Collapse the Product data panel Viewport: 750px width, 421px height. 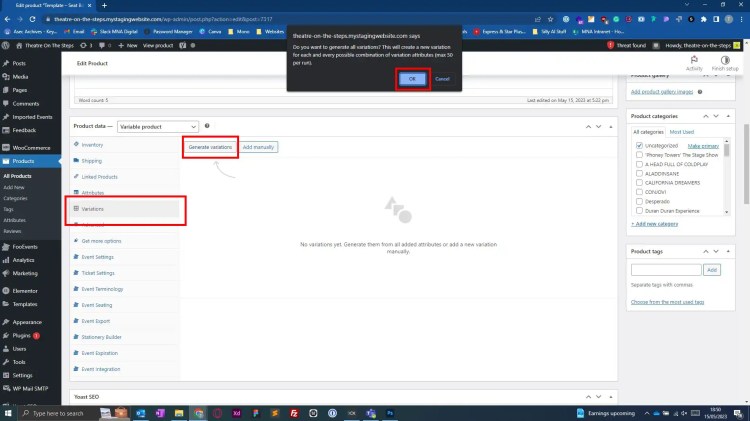coord(611,127)
